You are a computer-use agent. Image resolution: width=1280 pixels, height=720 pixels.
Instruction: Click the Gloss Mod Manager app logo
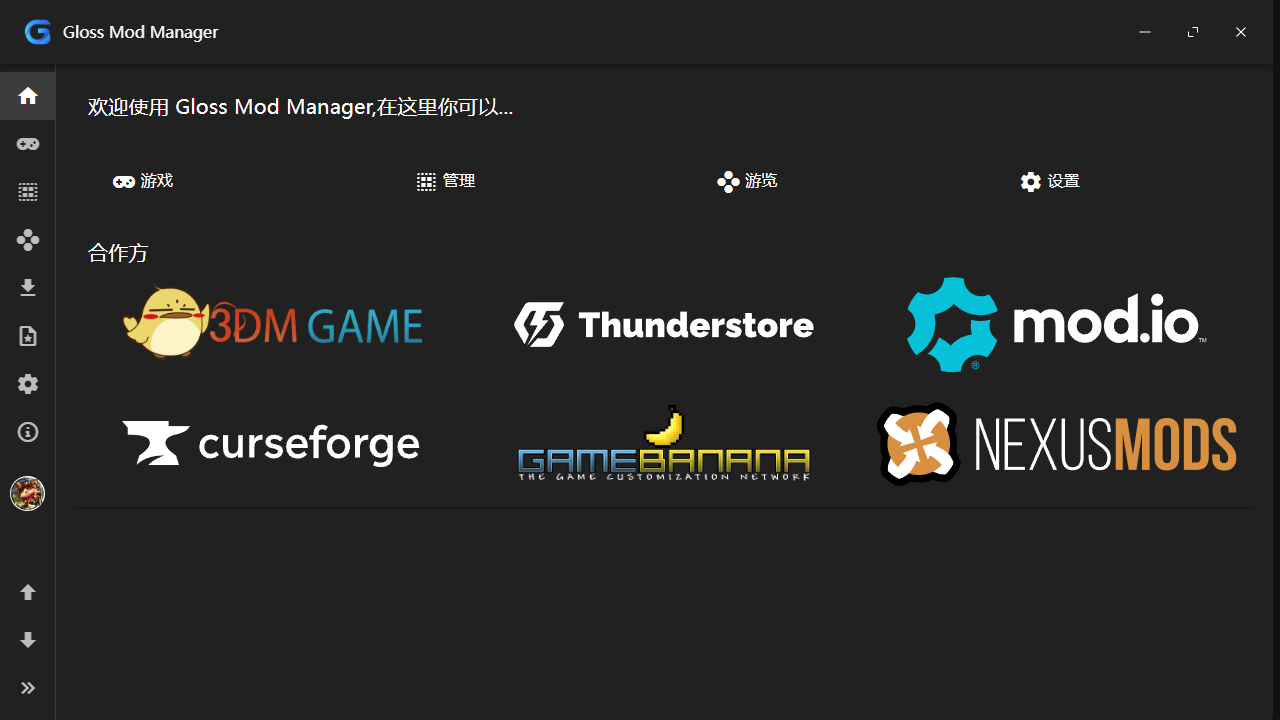click(x=38, y=32)
